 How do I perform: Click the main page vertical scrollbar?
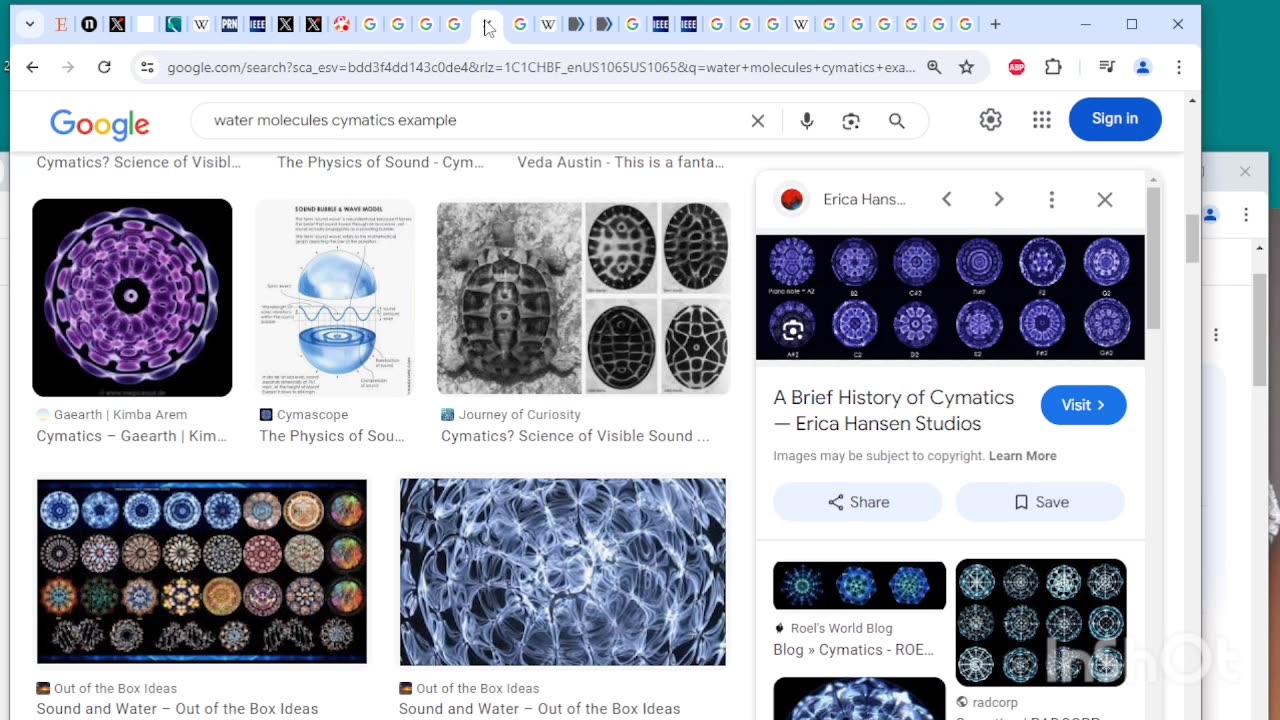1192,238
